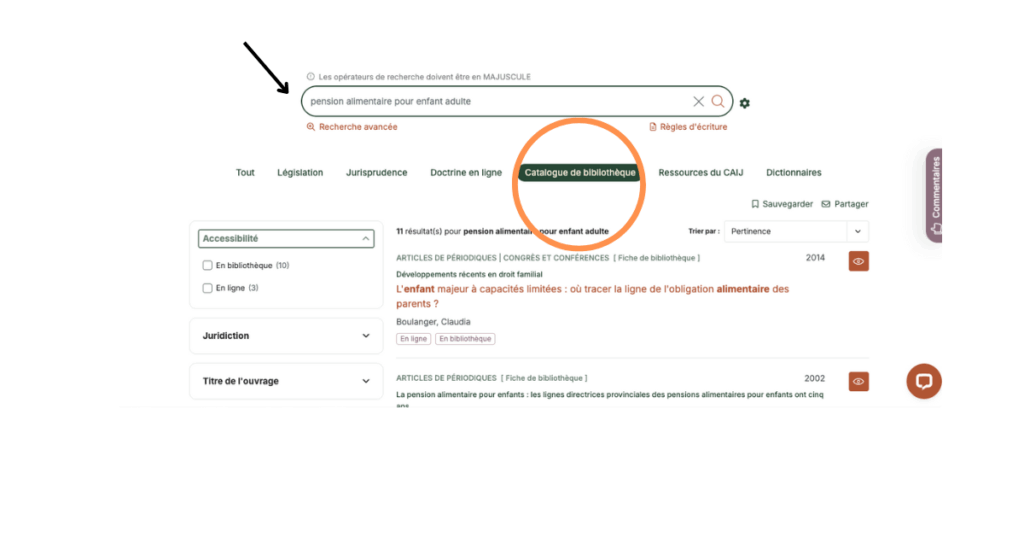
Task: Click eye icon for 2014 result
Action: (858, 261)
